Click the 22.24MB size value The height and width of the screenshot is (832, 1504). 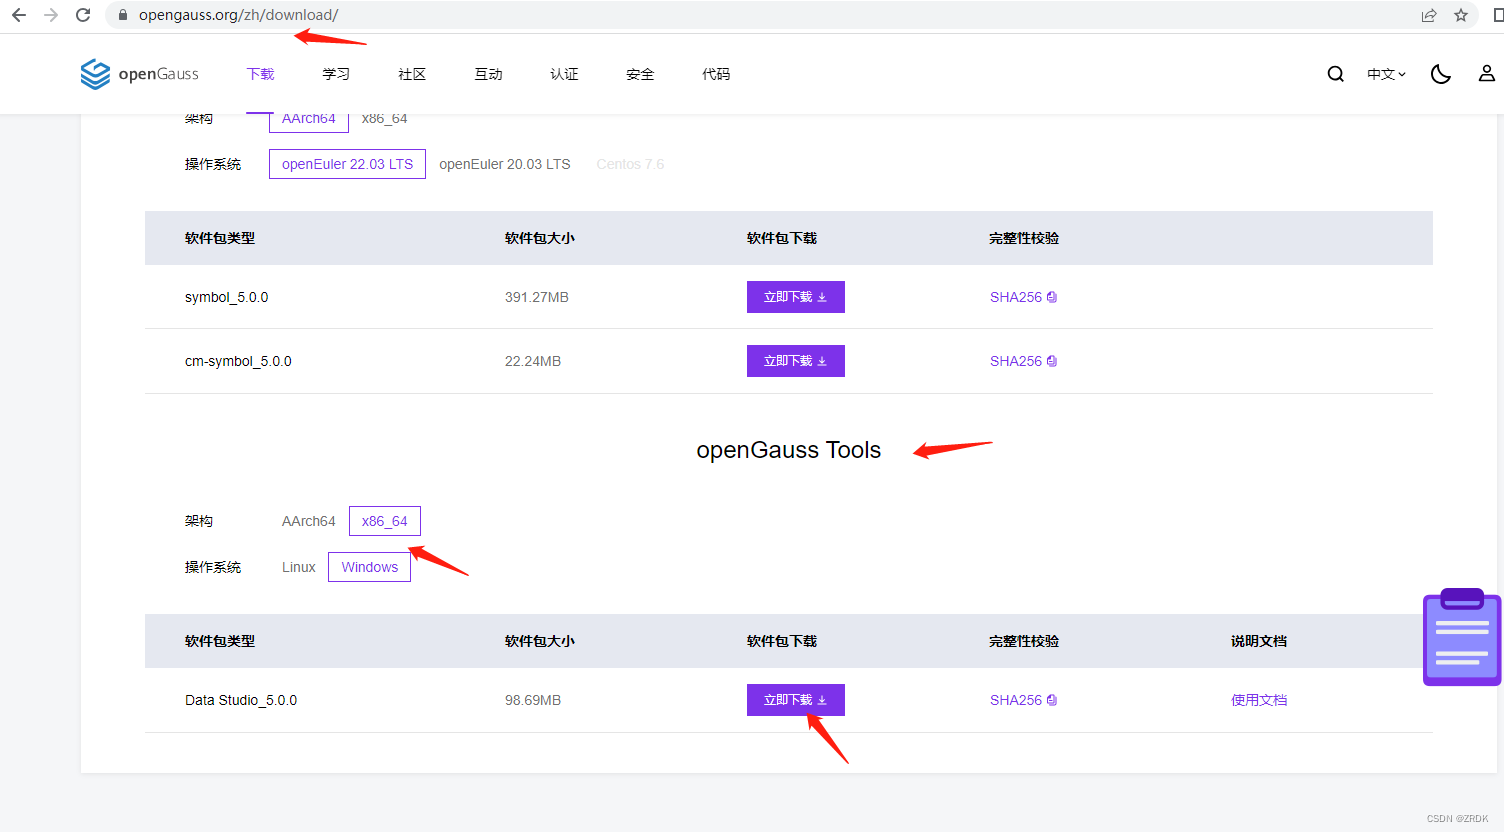(x=533, y=361)
